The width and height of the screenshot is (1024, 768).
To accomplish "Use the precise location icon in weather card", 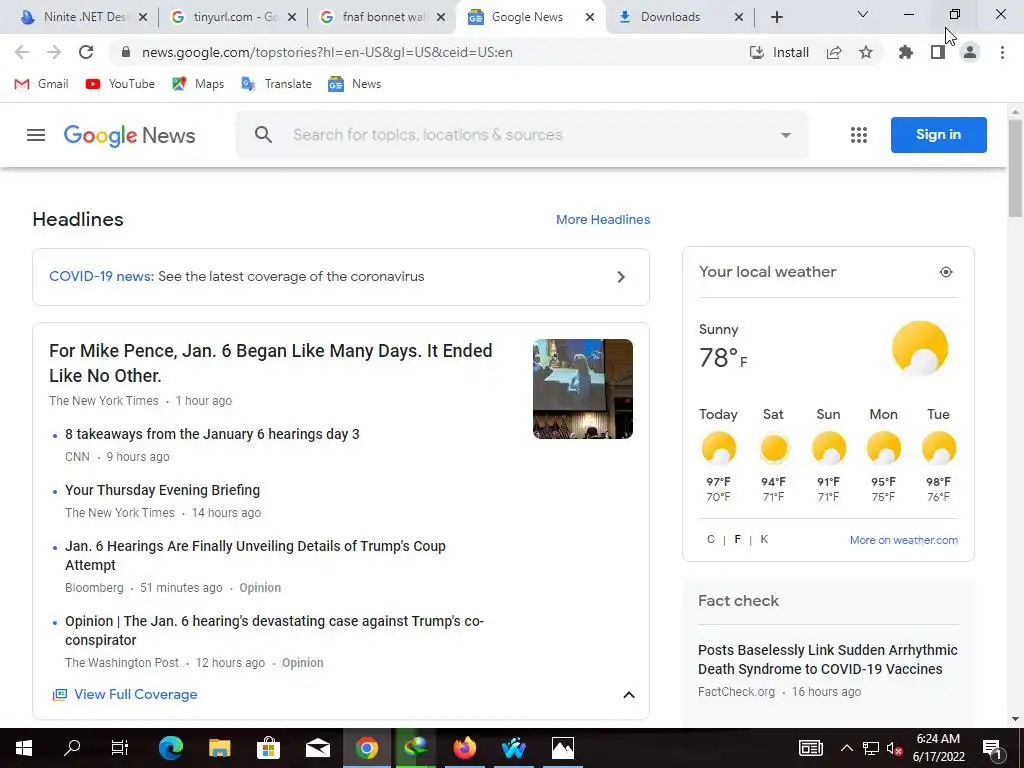I will click(946, 272).
